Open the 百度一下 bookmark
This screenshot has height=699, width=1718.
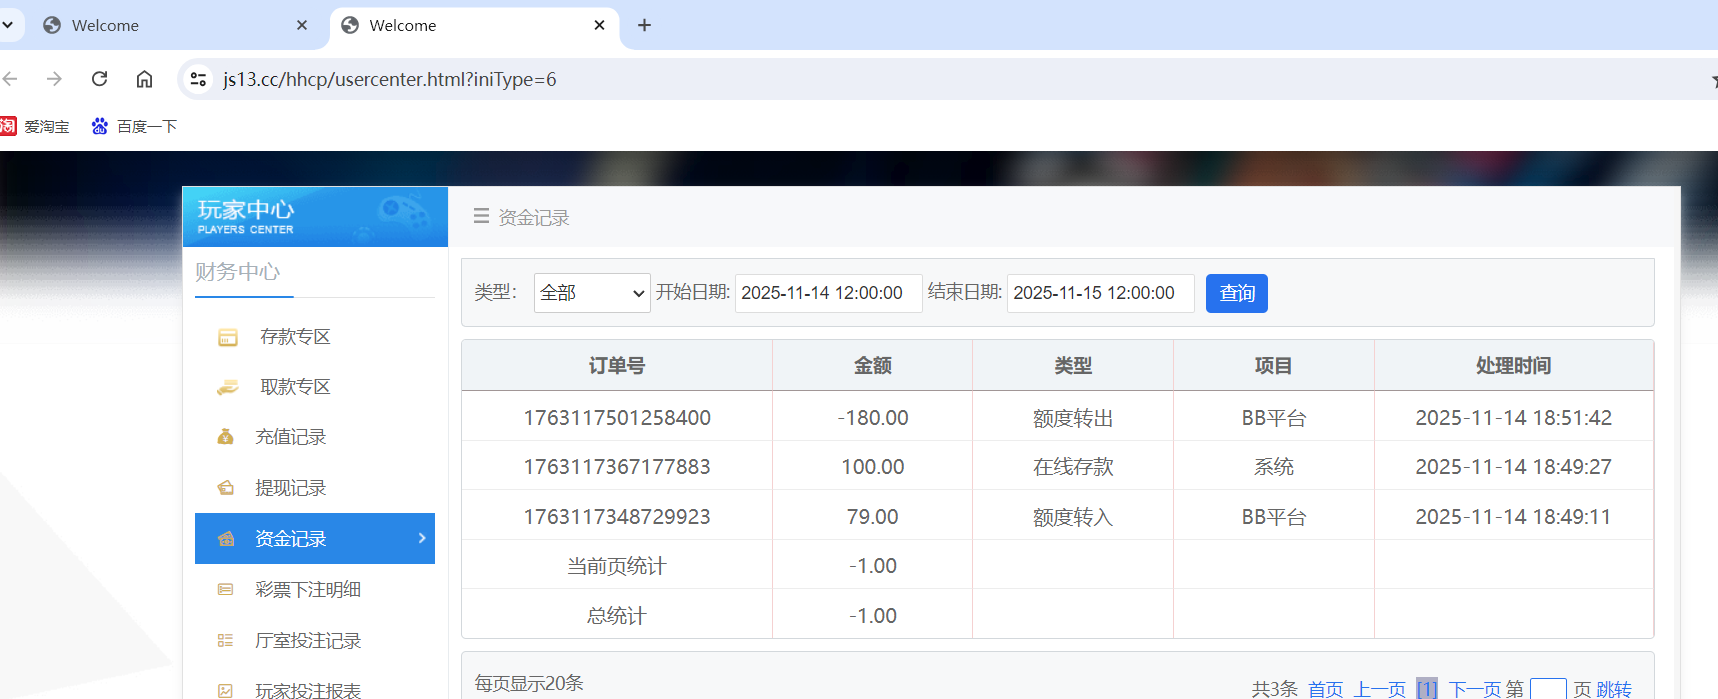tap(134, 126)
